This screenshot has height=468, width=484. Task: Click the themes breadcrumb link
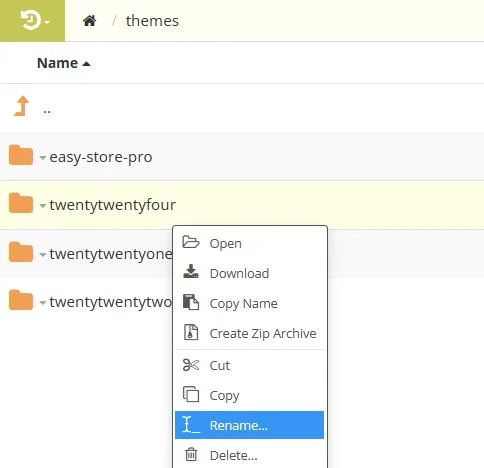152,21
